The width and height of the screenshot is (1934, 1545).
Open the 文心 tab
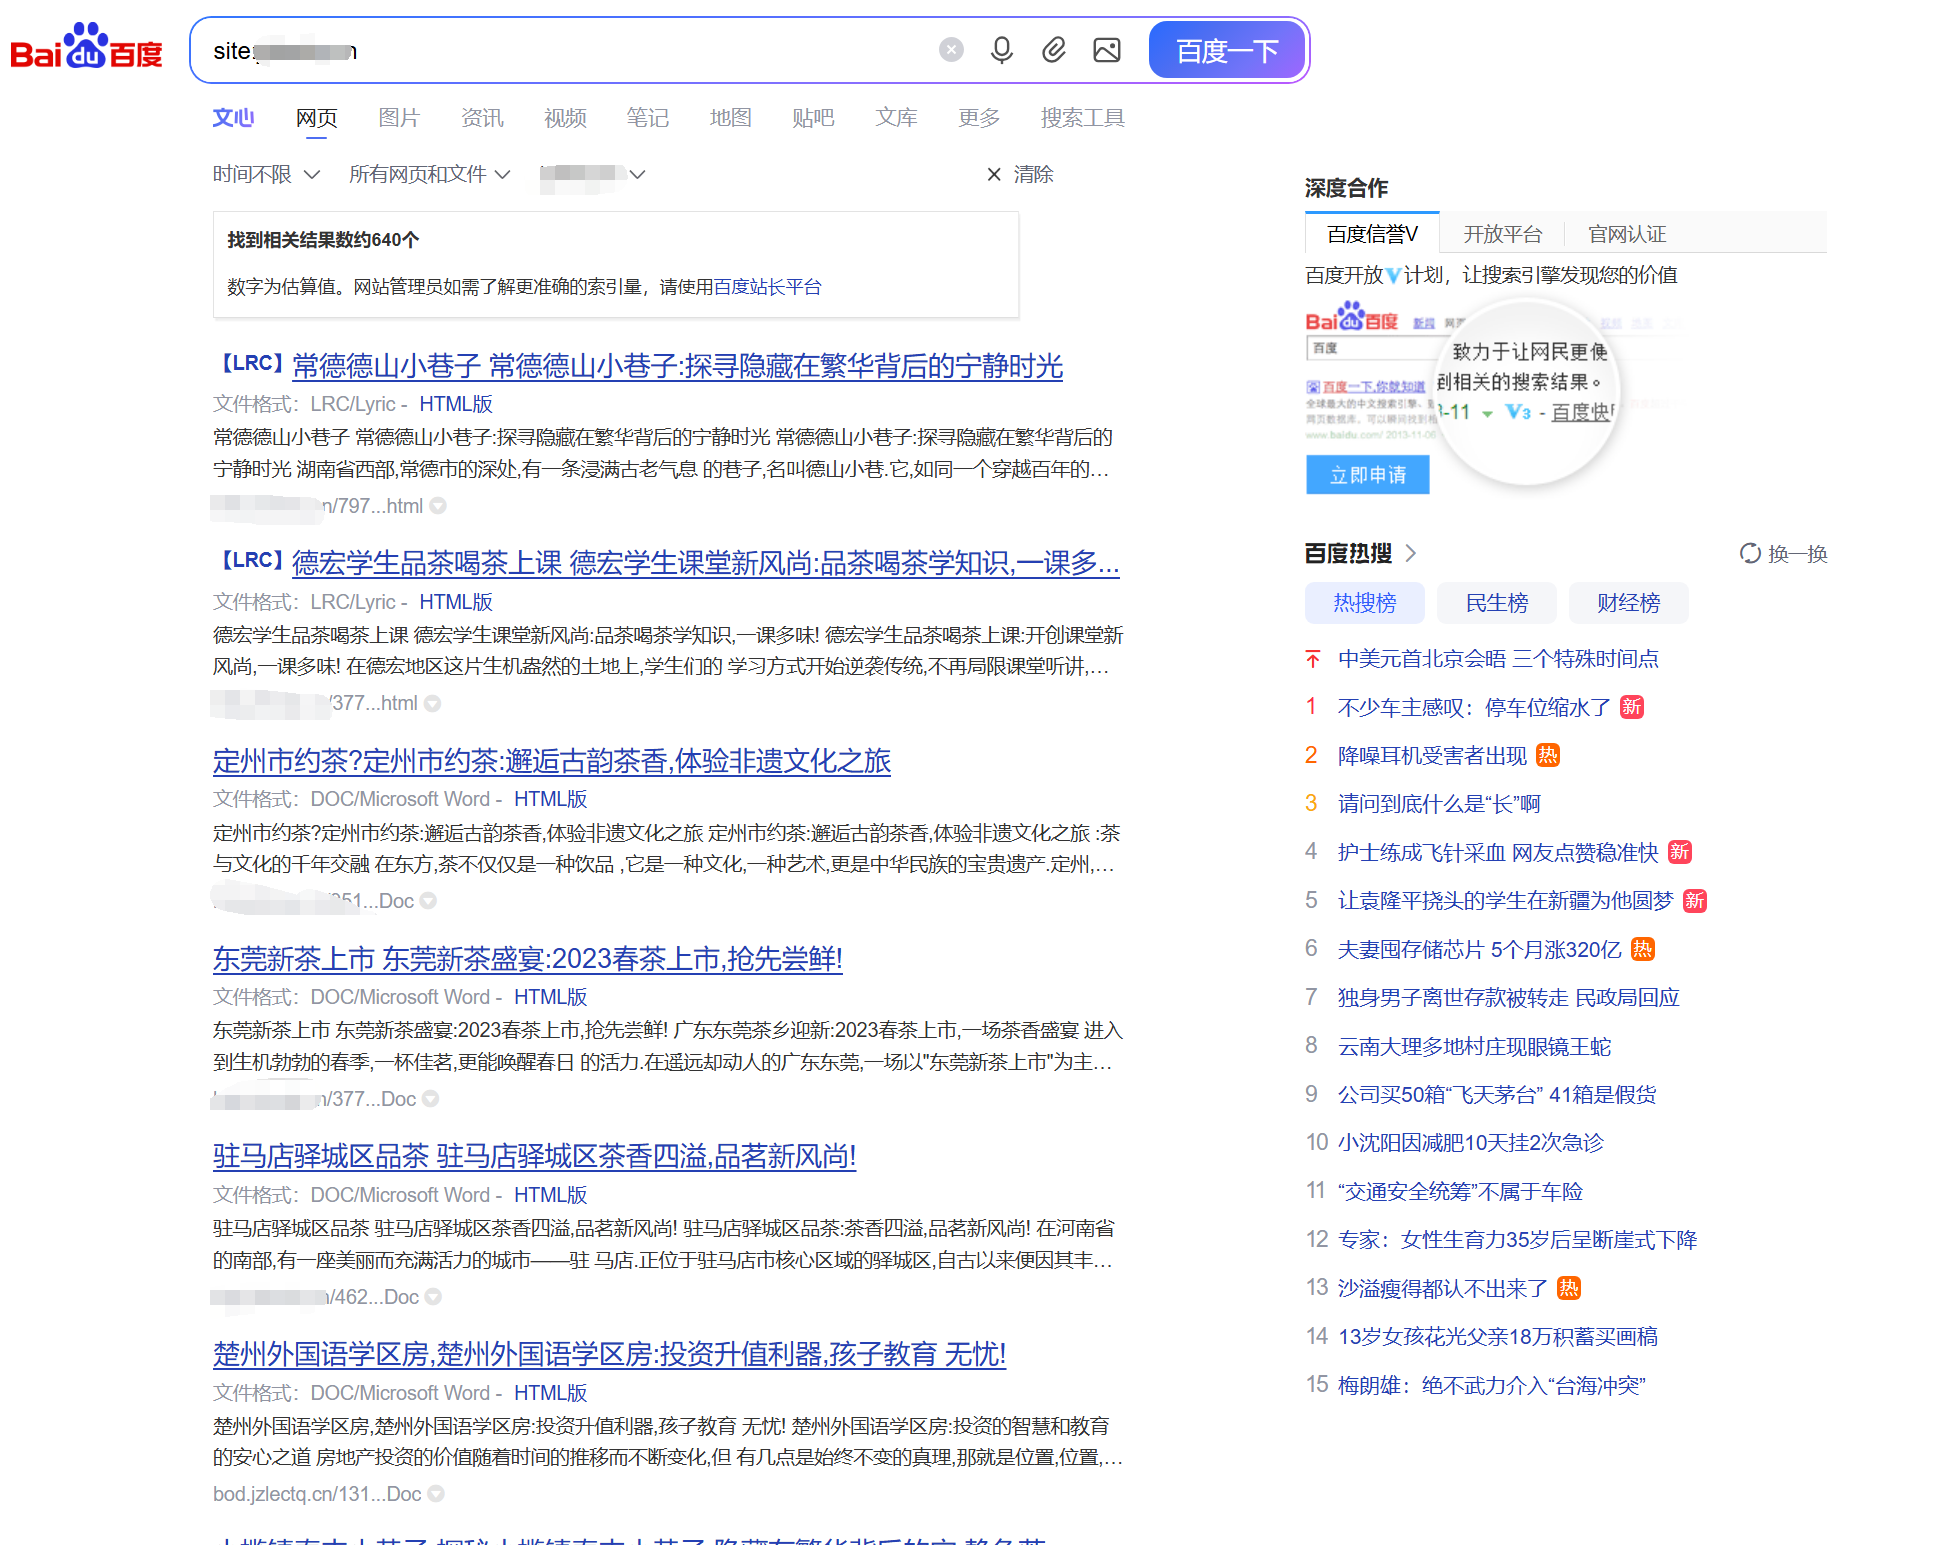[234, 118]
